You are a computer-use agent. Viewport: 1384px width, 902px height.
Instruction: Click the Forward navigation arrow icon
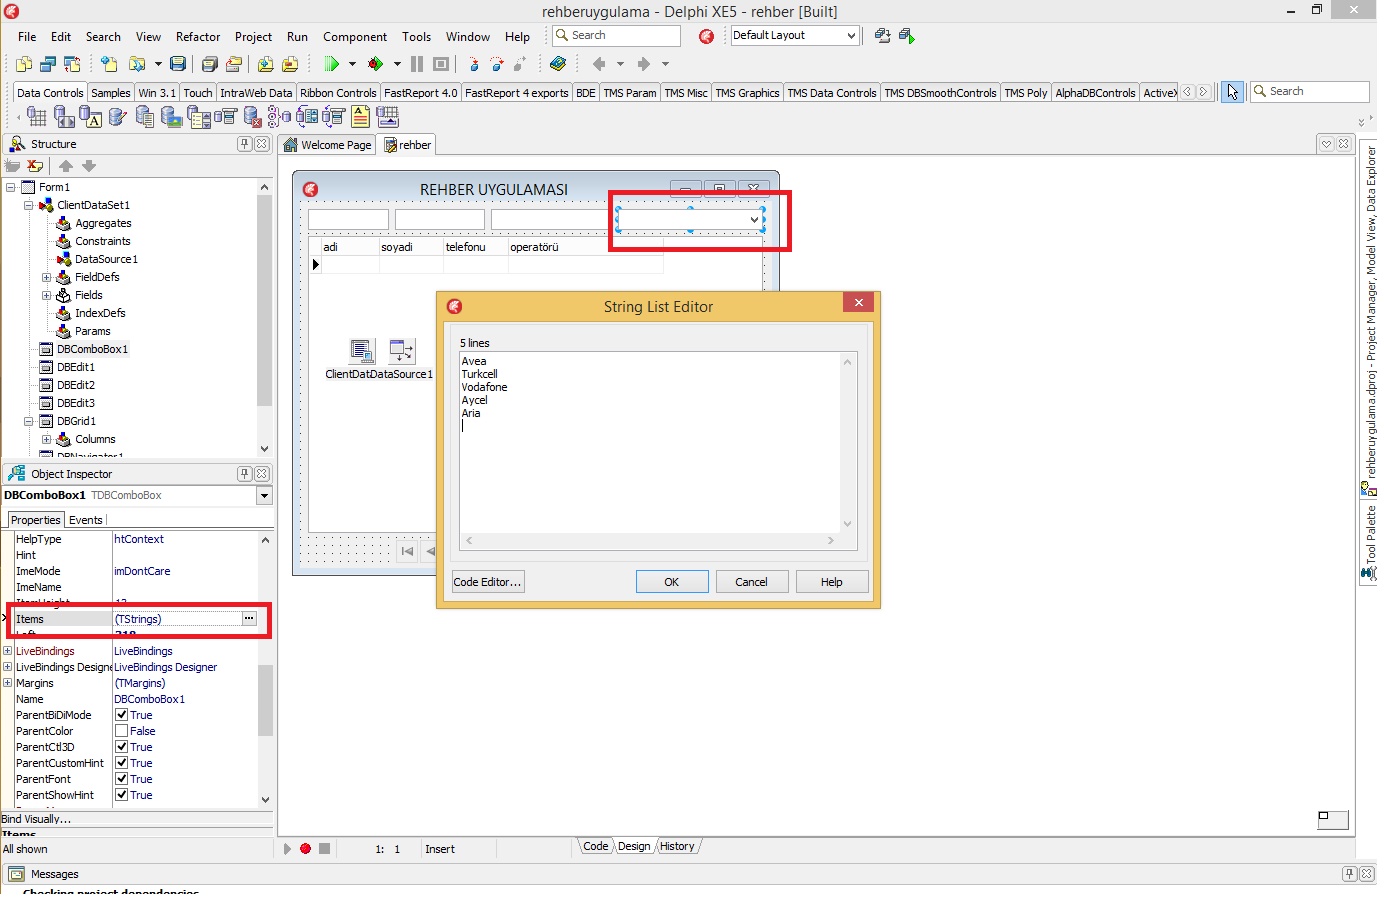coord(643,64)
